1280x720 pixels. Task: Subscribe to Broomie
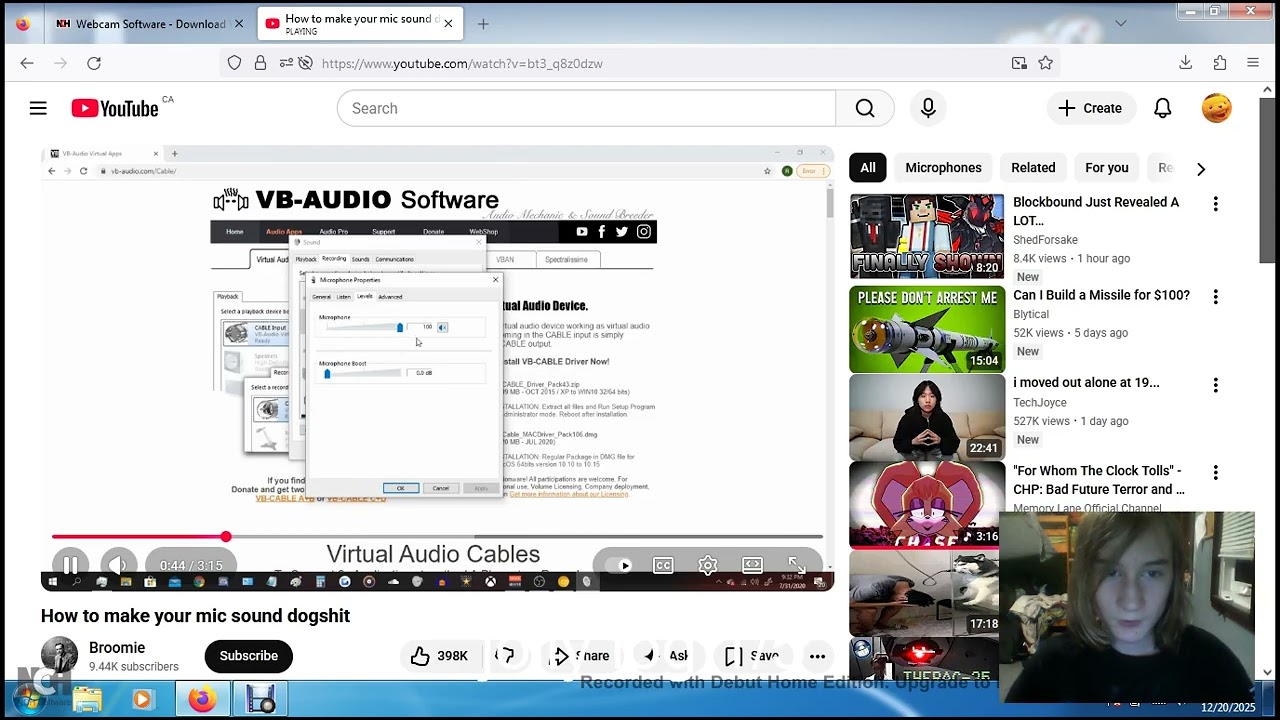point(248,656)
